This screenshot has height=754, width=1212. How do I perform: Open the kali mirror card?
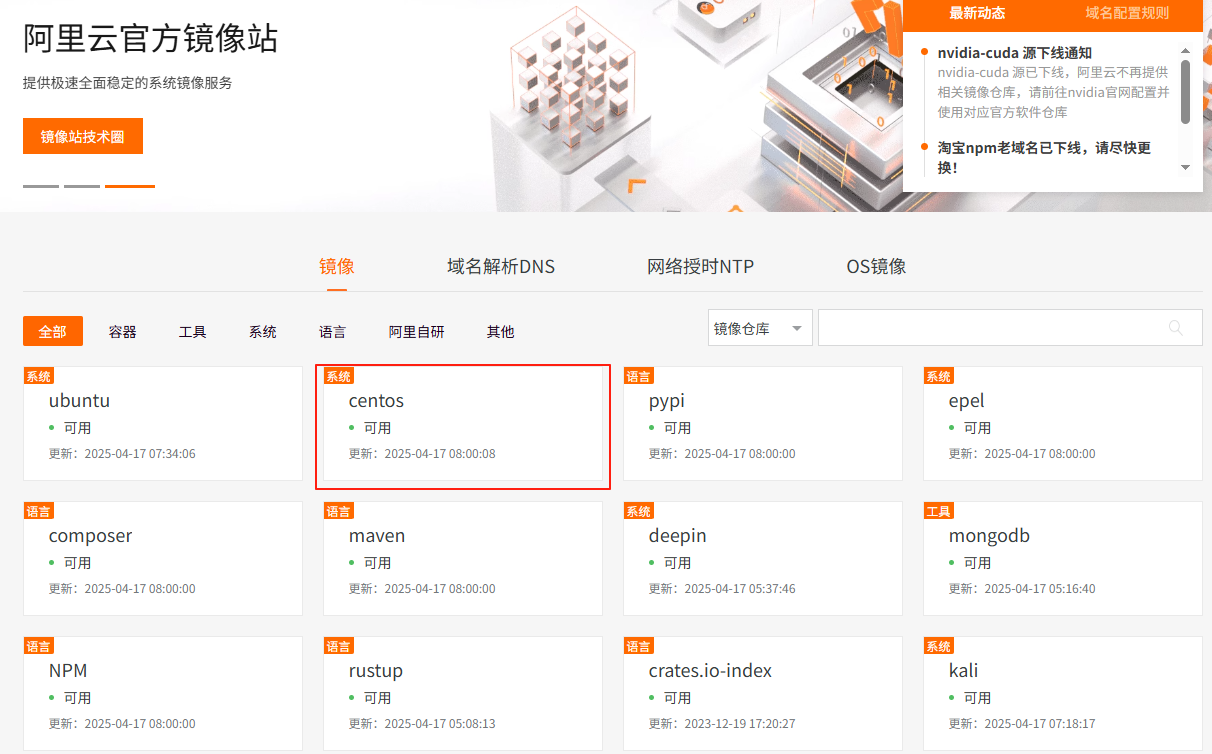[x=1063, y=693]
